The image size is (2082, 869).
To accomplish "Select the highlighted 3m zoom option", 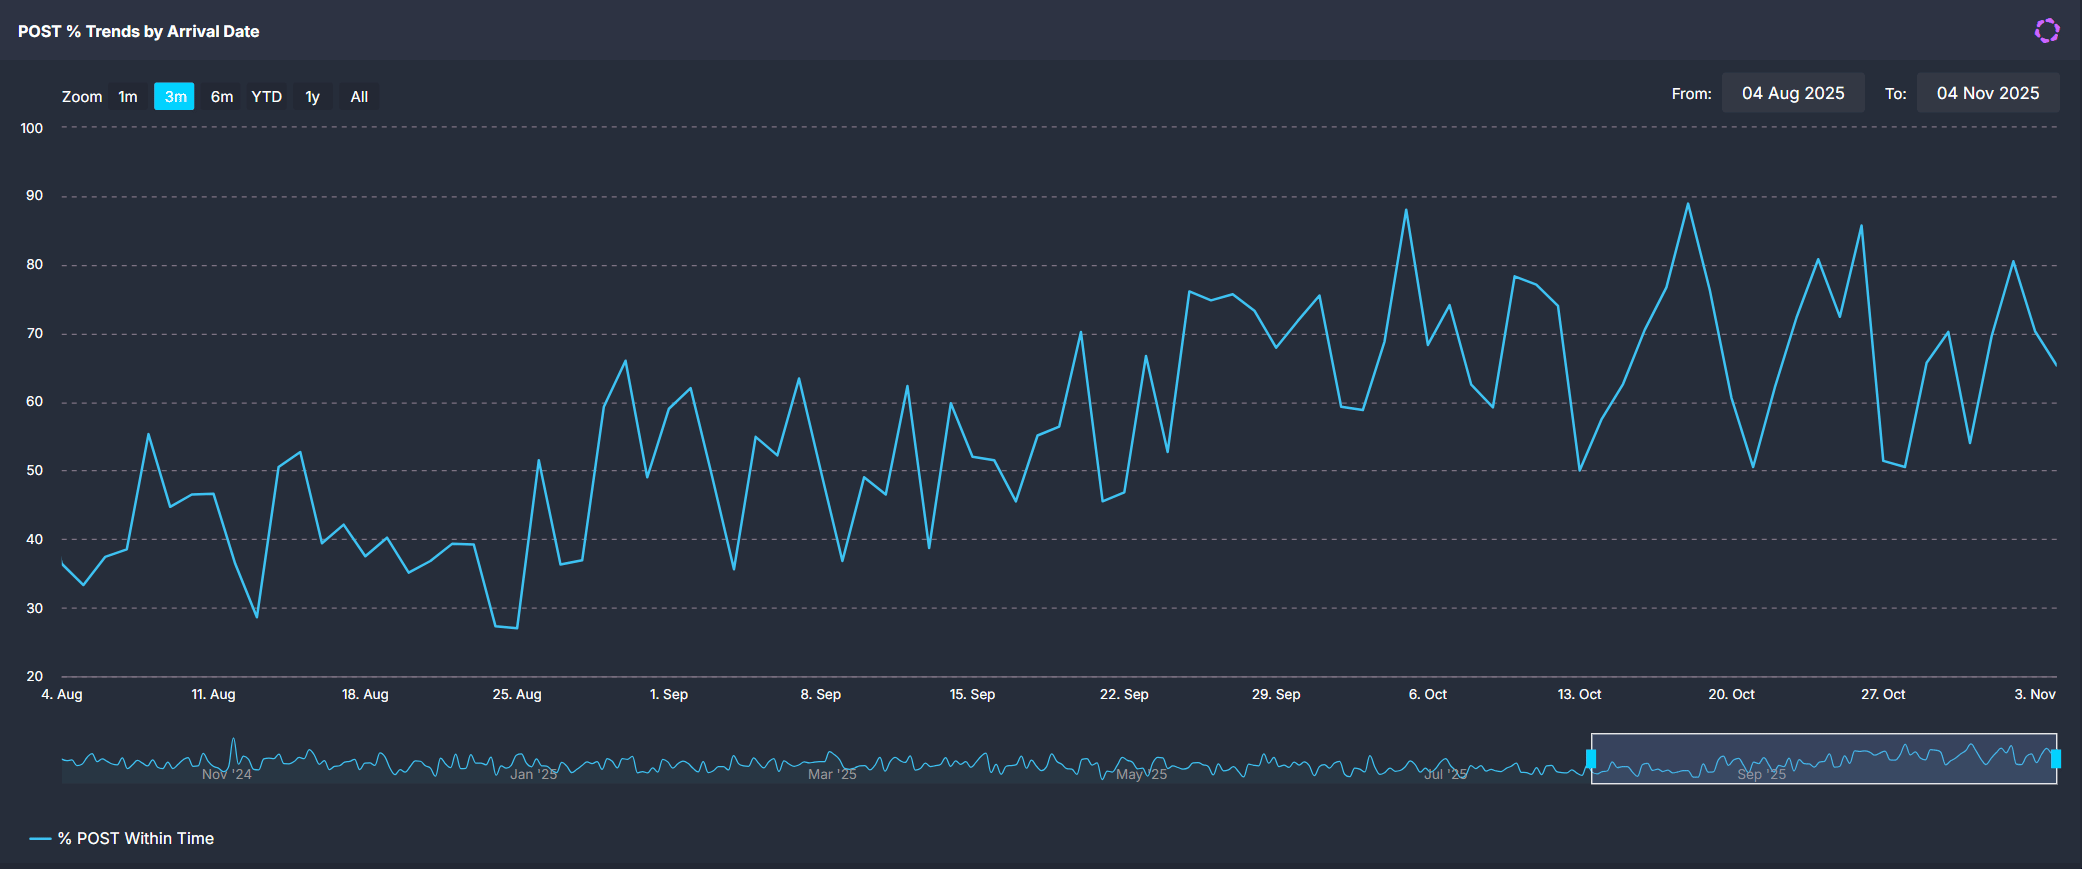I will coord(174,97).
